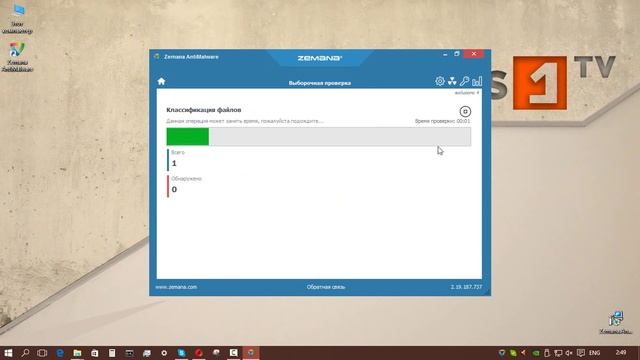Viewport: 640px width, 360px height.
Task: Open the quarantine radiation icon
Action: coord(452,81)
